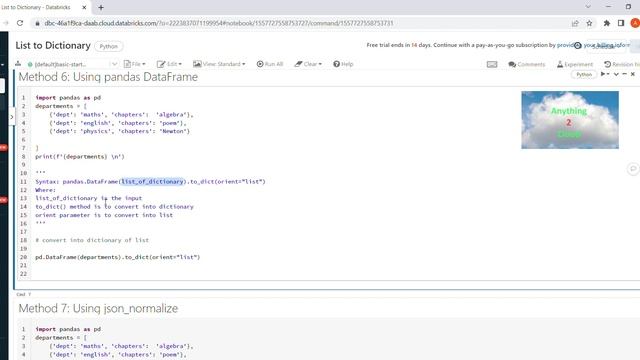Toggle browser side panel icon
640x360 pixels.
pos(621,23)
